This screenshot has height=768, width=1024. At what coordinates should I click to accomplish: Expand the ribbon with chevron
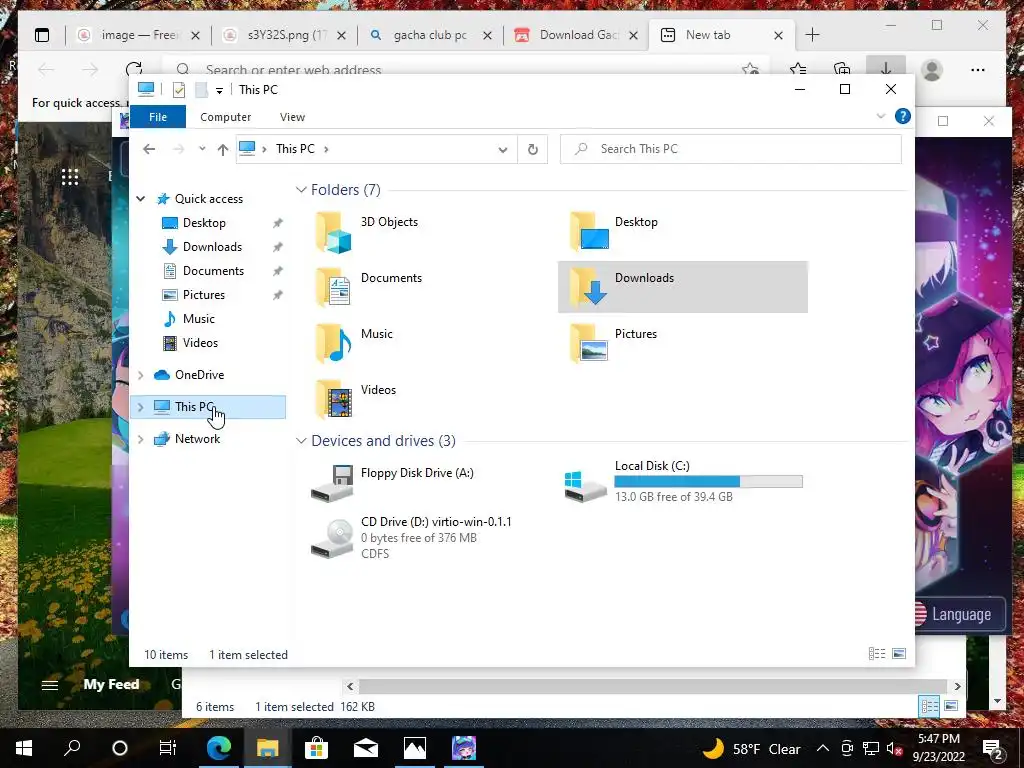click(x=881, y=116)
